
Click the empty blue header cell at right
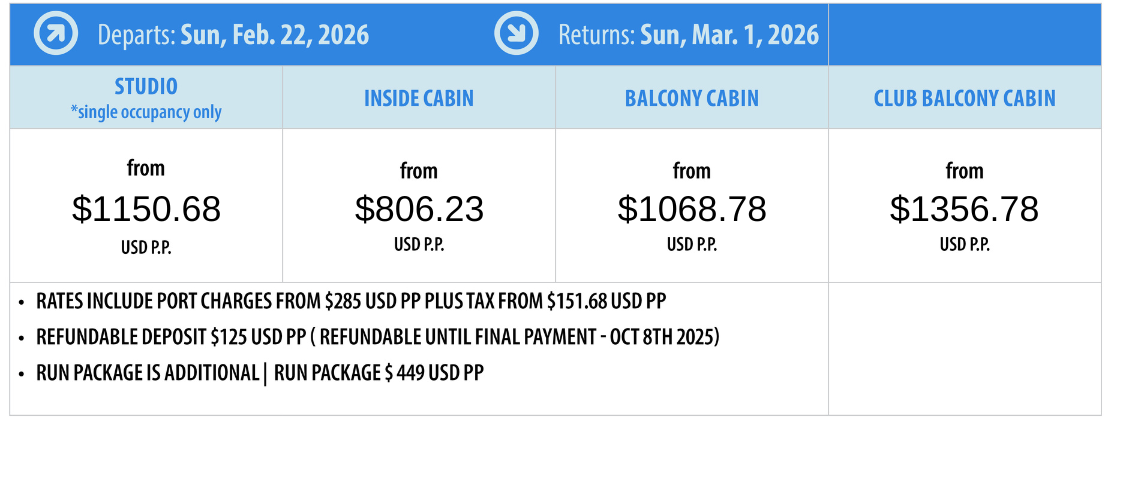pos(965,34)
